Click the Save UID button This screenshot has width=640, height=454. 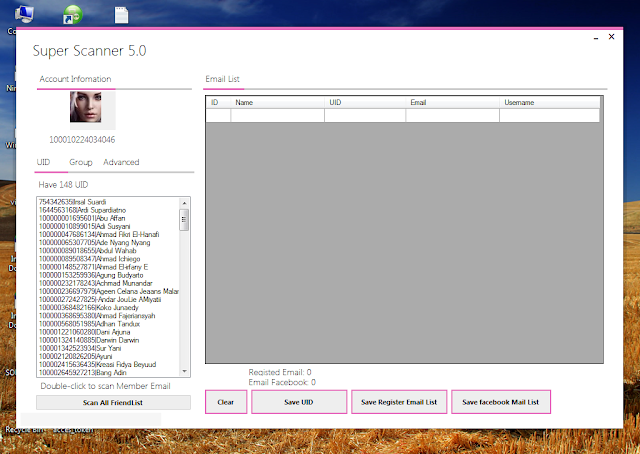pos(299,402)
